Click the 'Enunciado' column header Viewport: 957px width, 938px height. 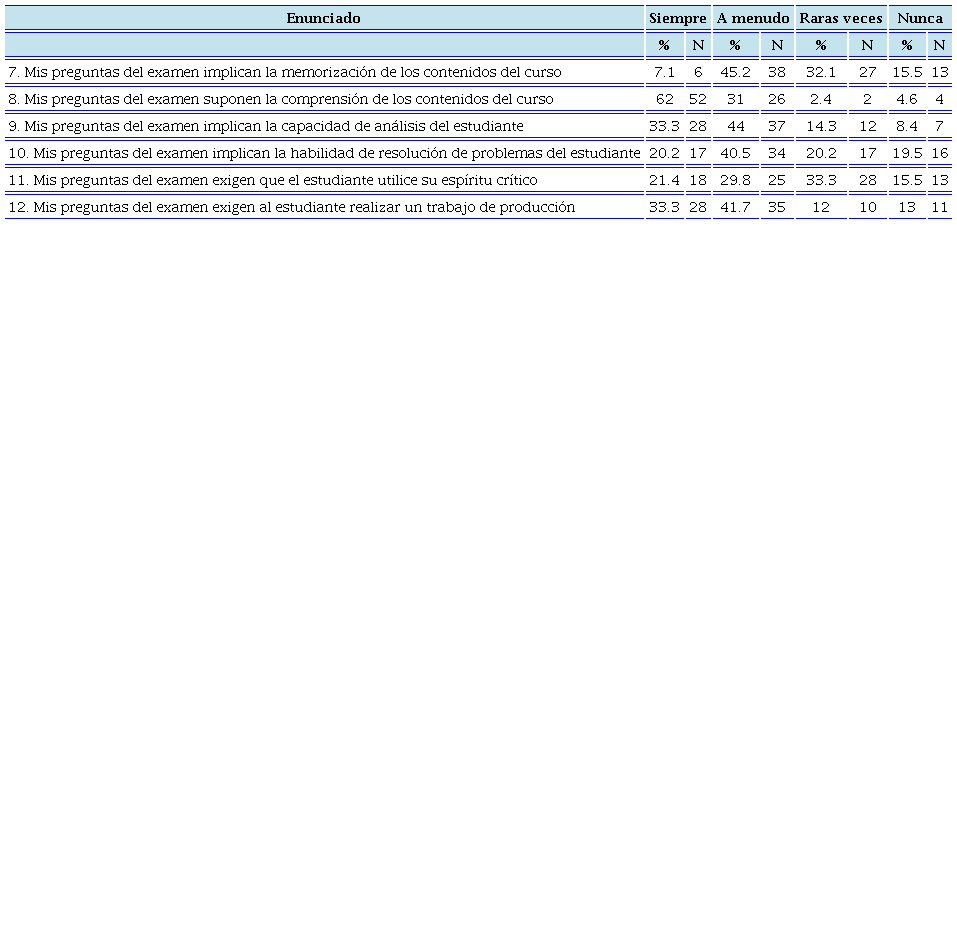pyautogui.click(x=323, y=18)
